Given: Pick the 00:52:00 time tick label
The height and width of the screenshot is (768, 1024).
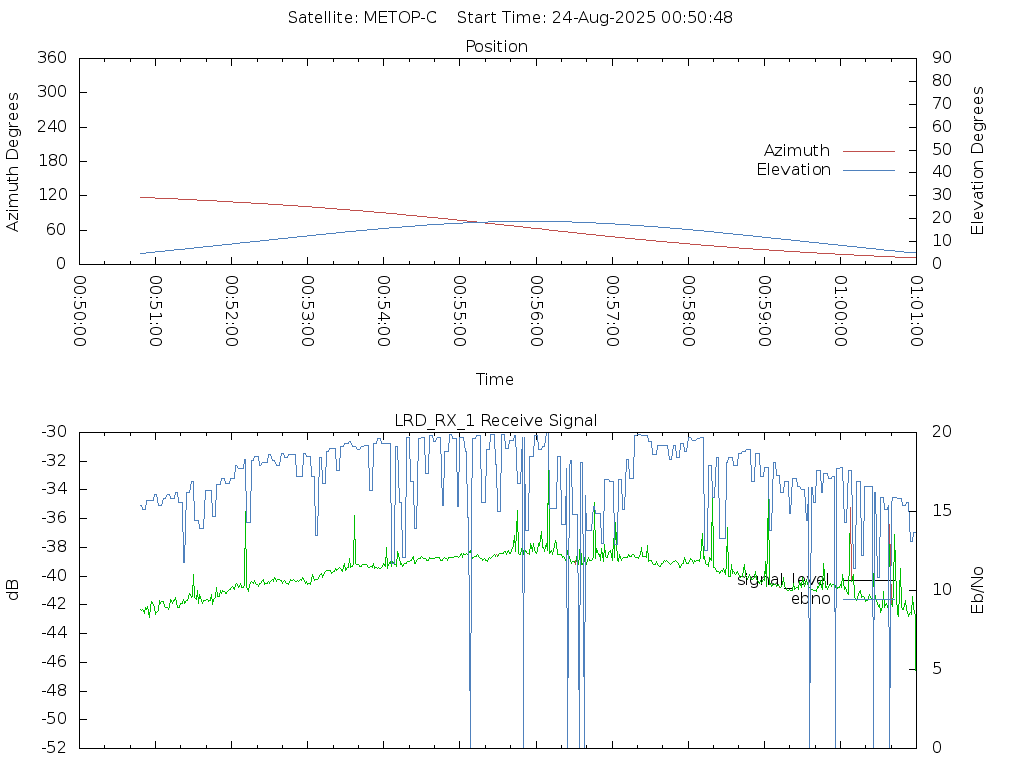Looking at the screenshot, I should (x=232, y=311).
